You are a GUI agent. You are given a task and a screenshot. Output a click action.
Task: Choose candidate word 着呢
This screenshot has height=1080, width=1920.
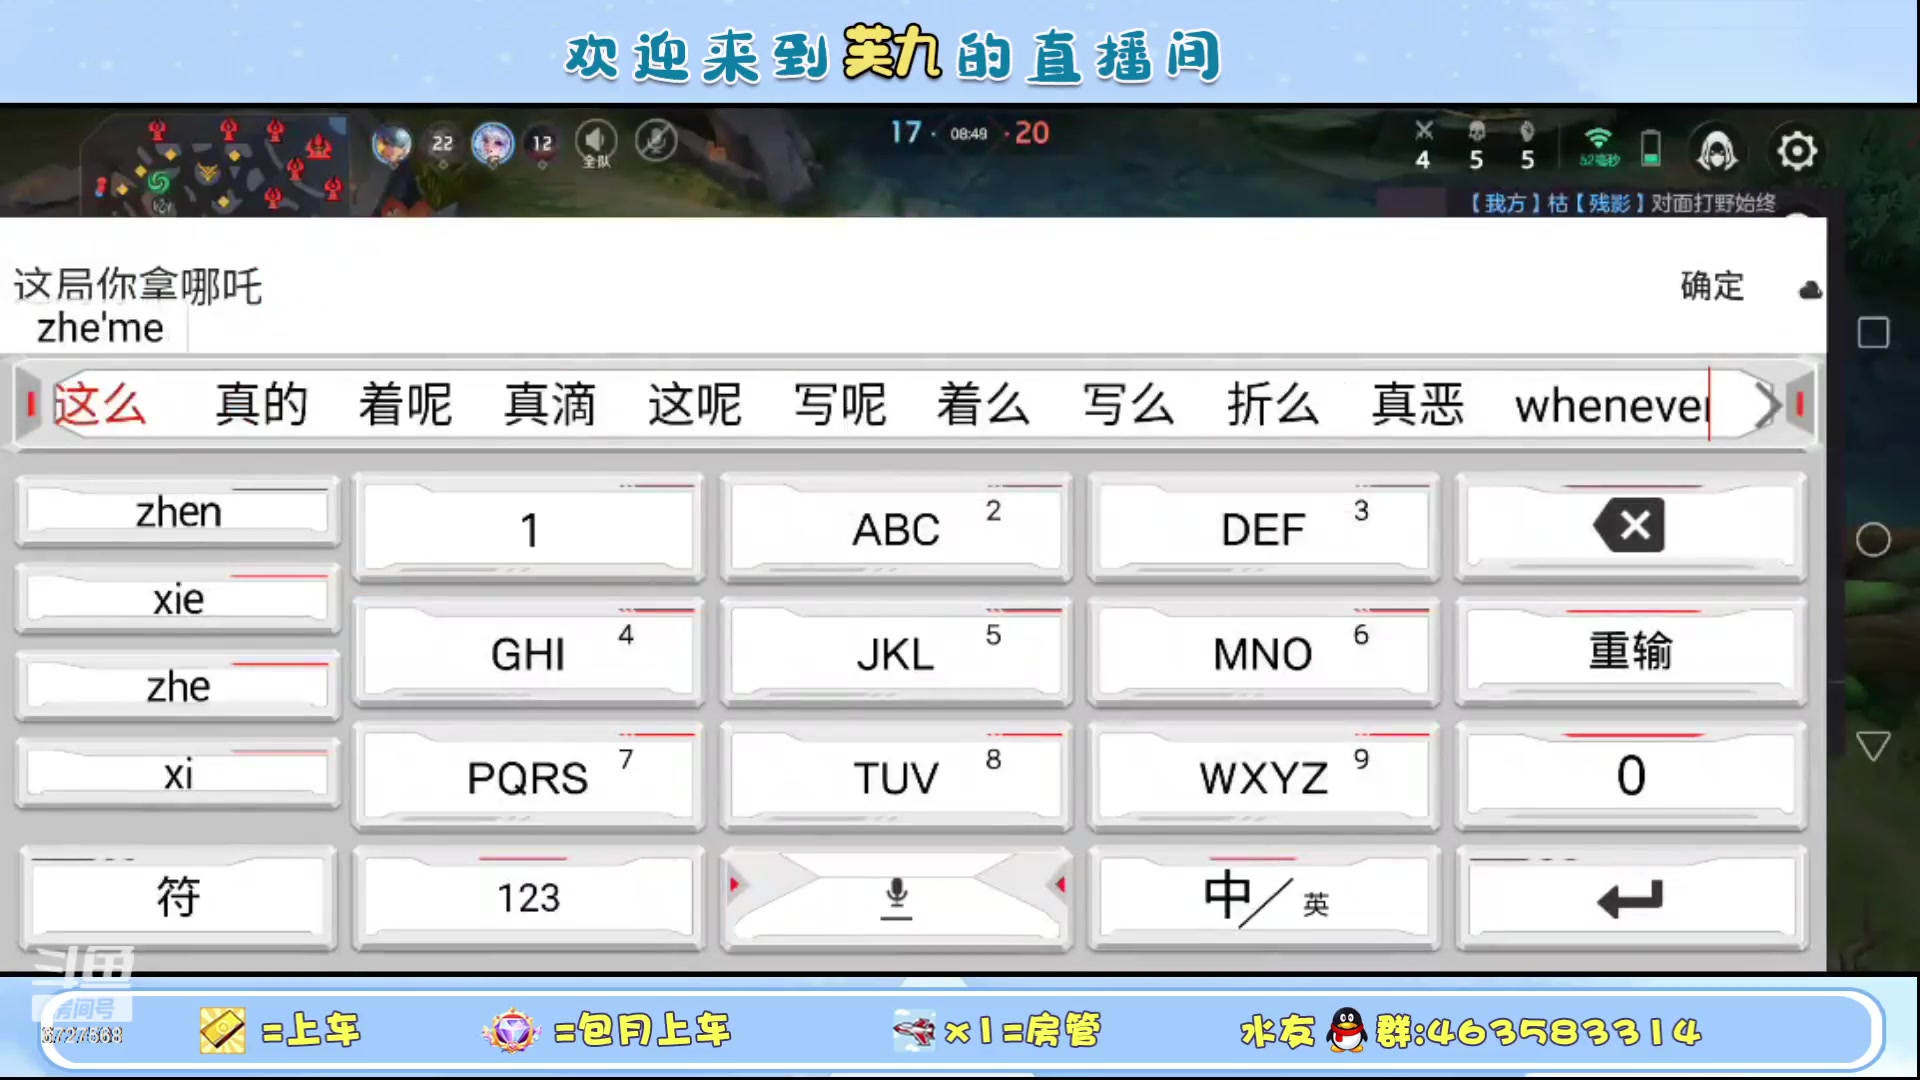tap(405, 405)
